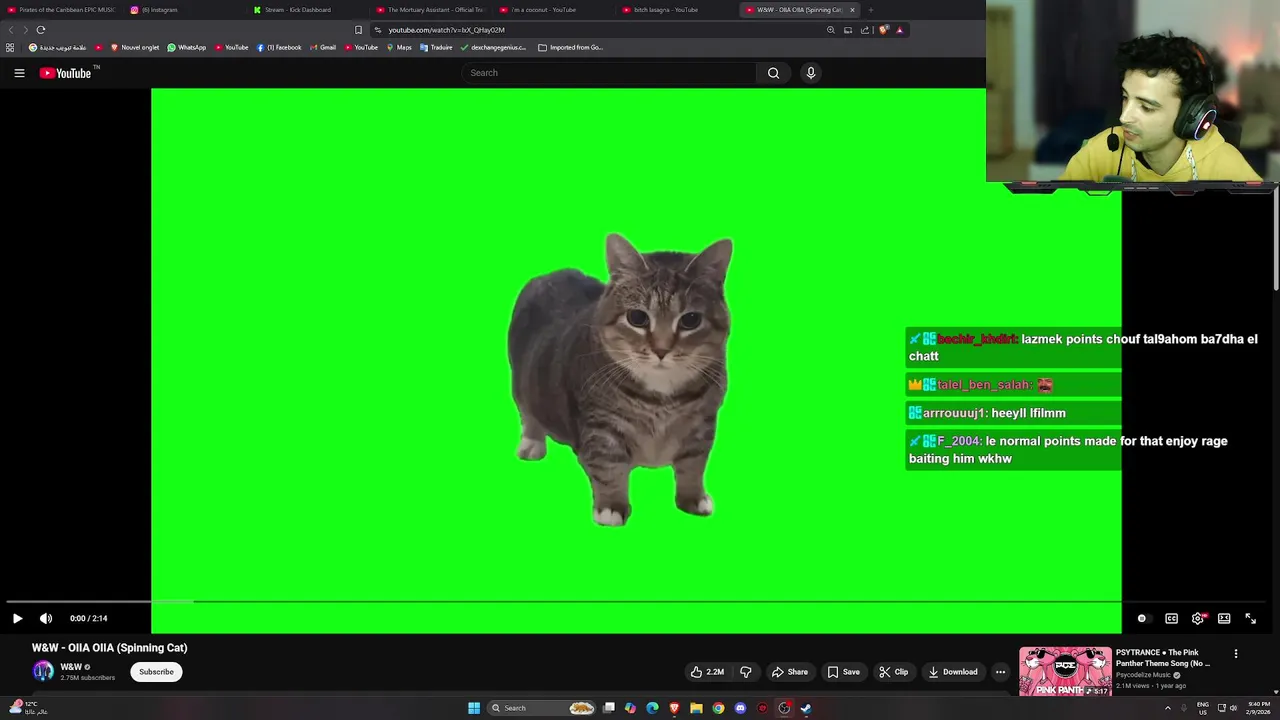Open Brave Rewards triangle icon

(899, 30)
